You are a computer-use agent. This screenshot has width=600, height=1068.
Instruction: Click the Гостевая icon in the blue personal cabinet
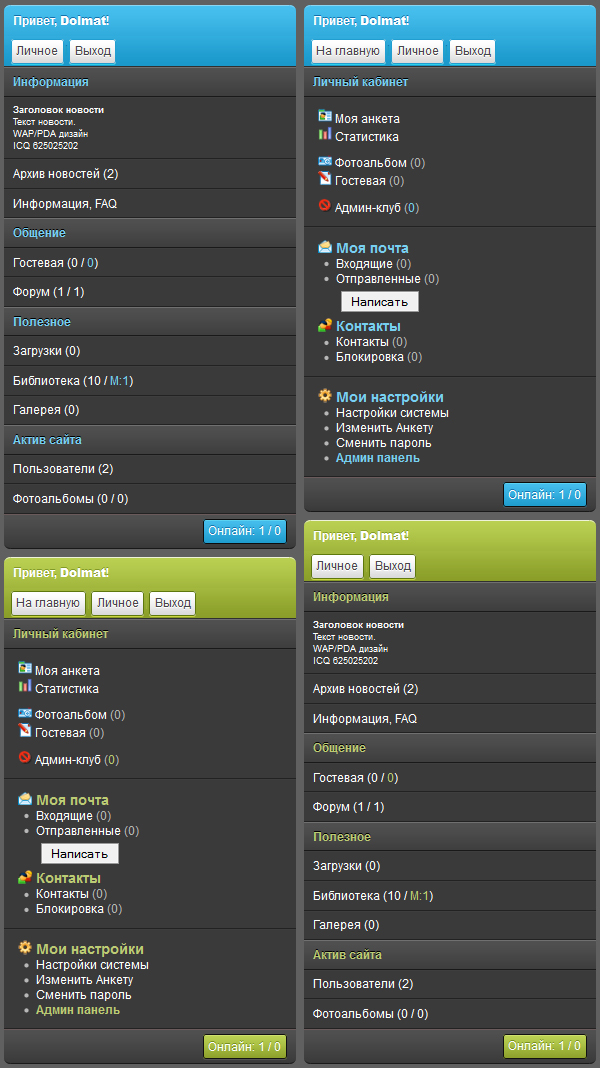[324, 179]
